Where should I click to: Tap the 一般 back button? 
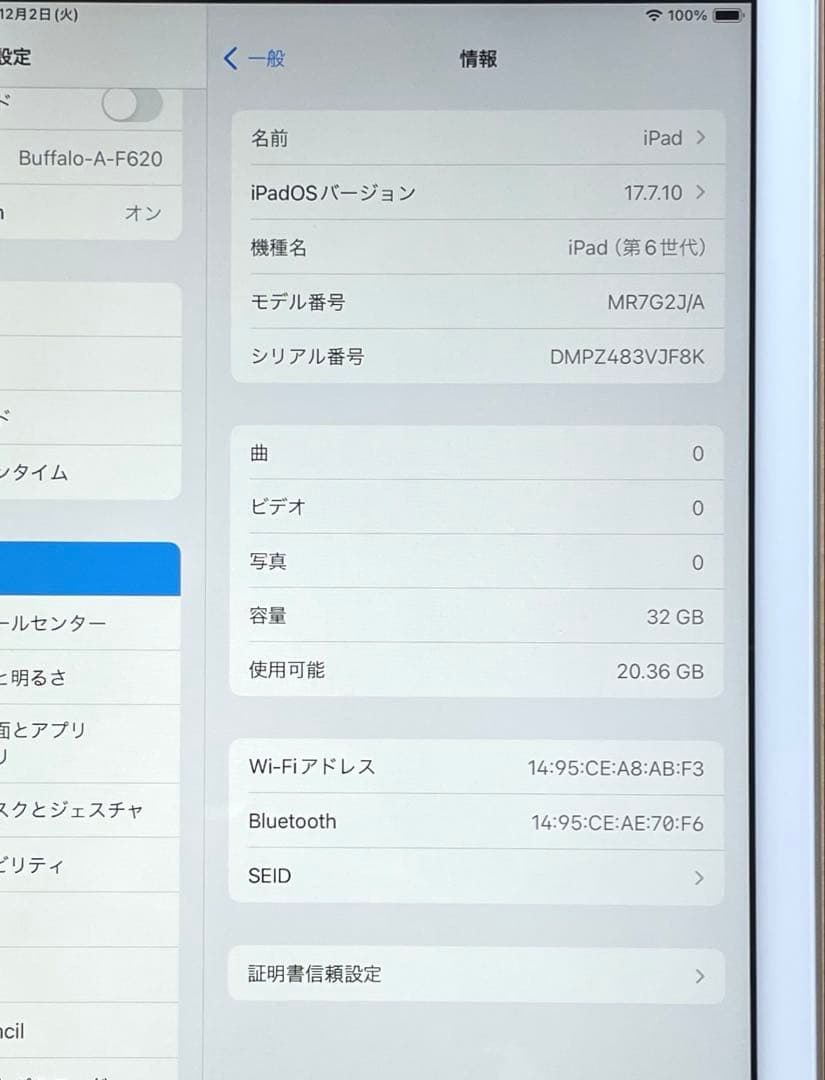[257, 59]
